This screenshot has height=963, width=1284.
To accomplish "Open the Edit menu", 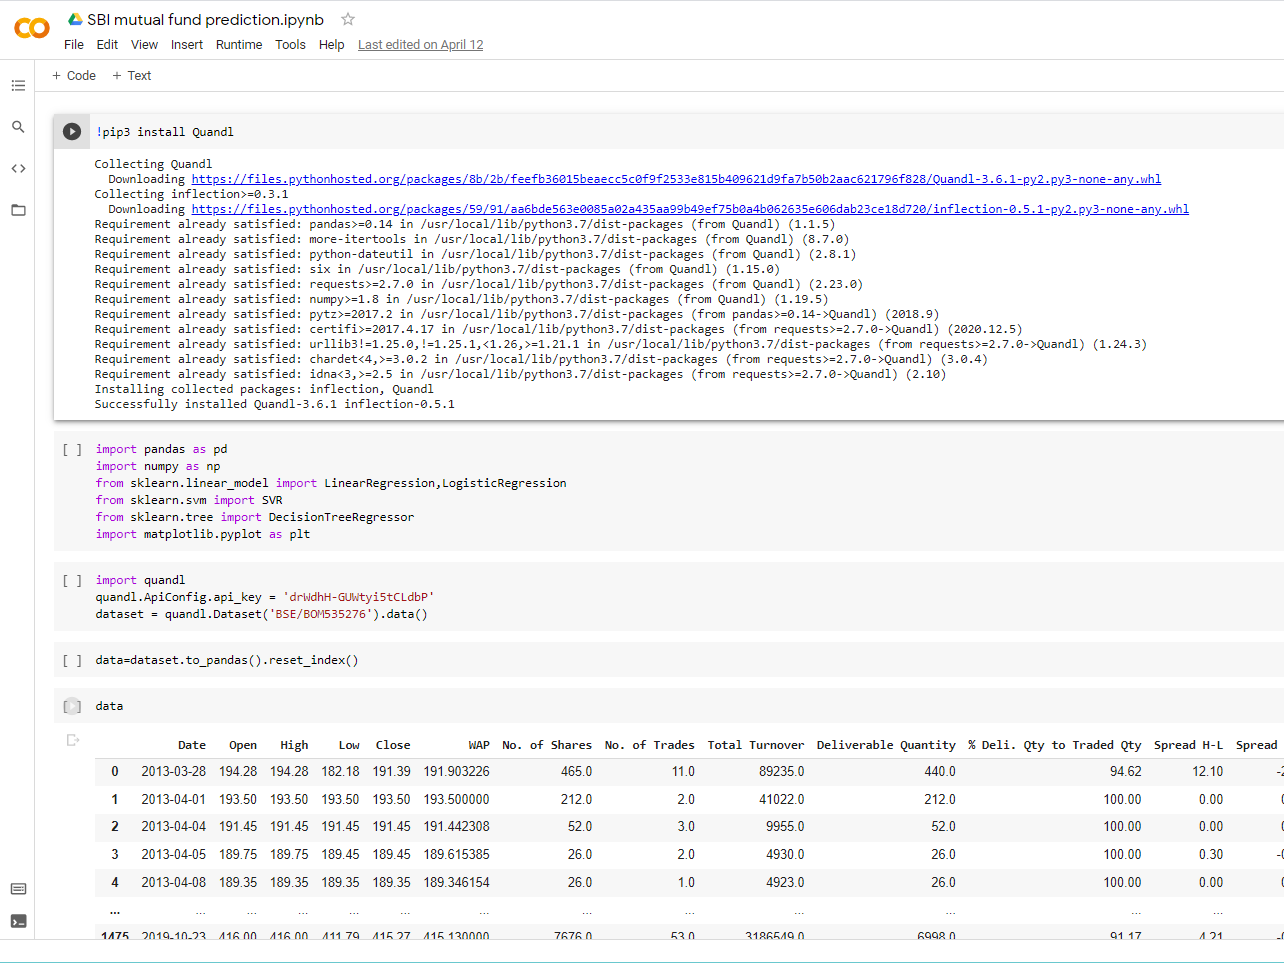I will [107, 45].
